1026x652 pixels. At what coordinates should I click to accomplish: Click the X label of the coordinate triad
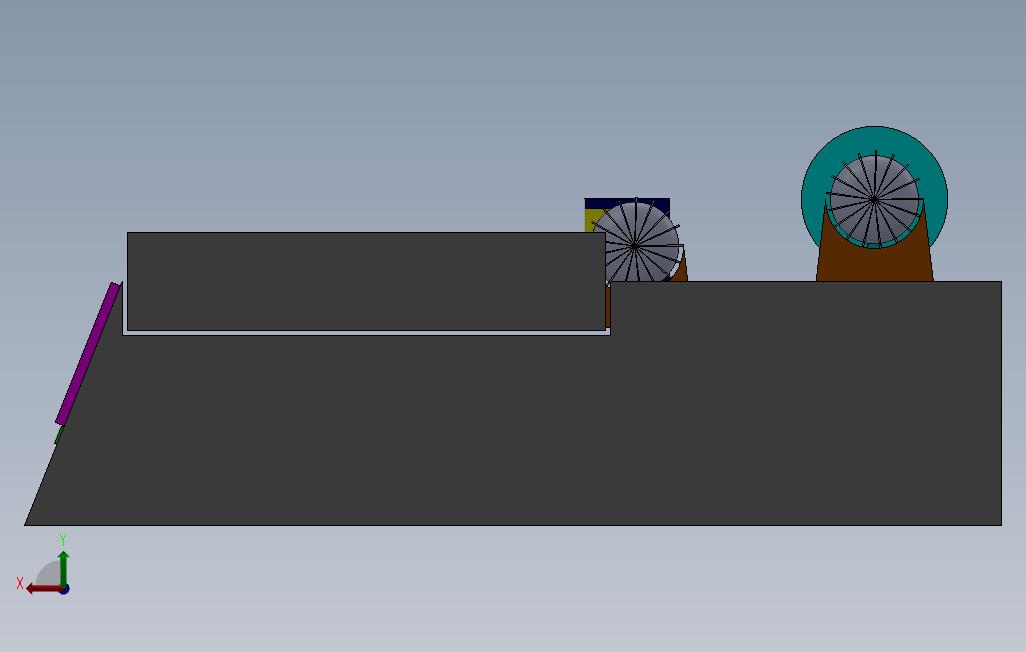coord(20,583)
